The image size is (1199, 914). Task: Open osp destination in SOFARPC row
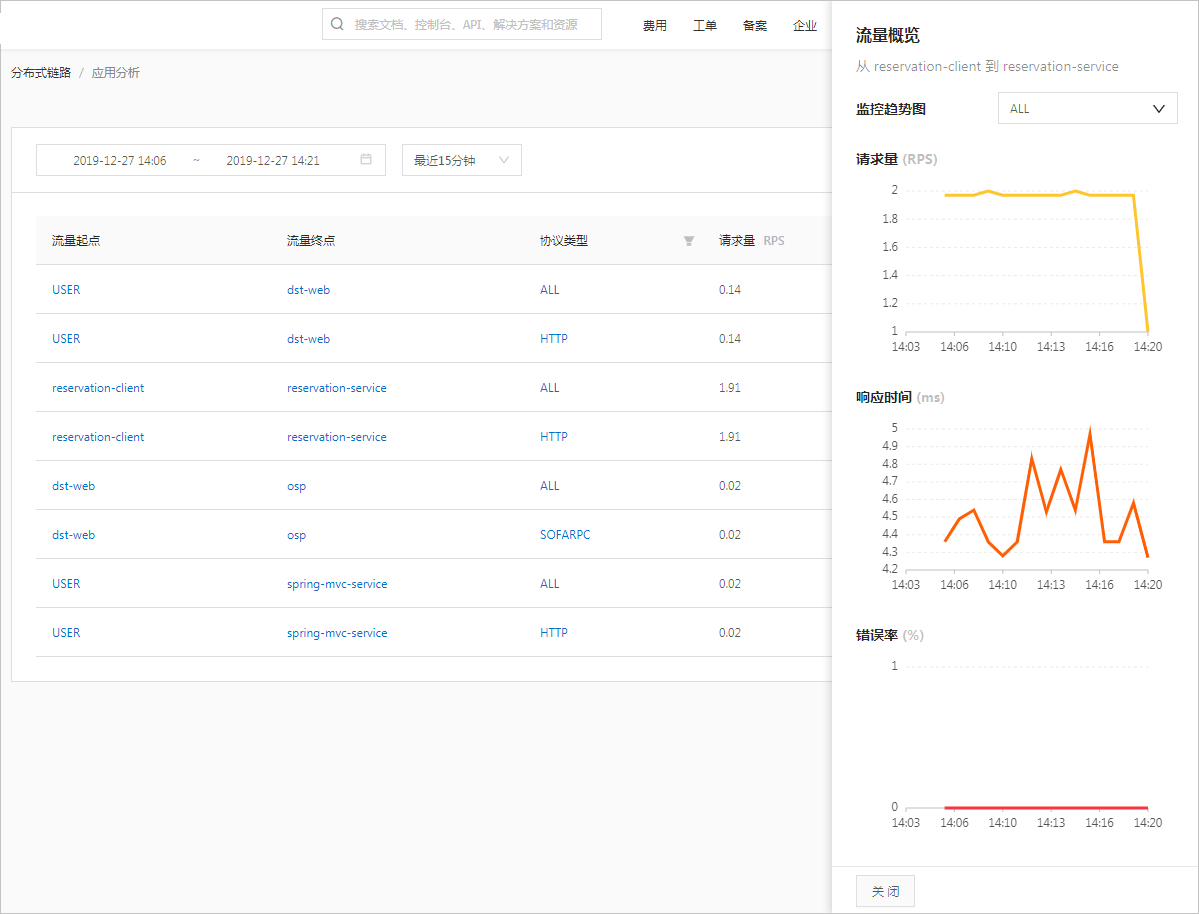click(296, 535)
